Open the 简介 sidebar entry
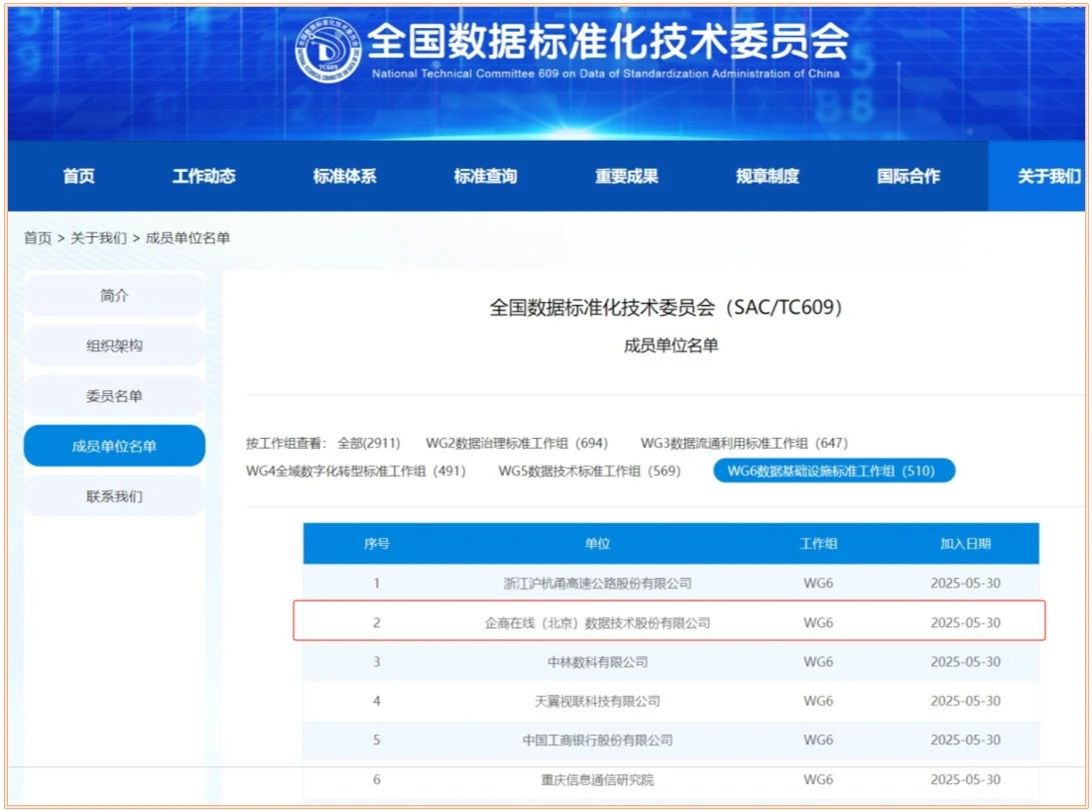This screenshot has width=1092, height=811. click(113, 296)
